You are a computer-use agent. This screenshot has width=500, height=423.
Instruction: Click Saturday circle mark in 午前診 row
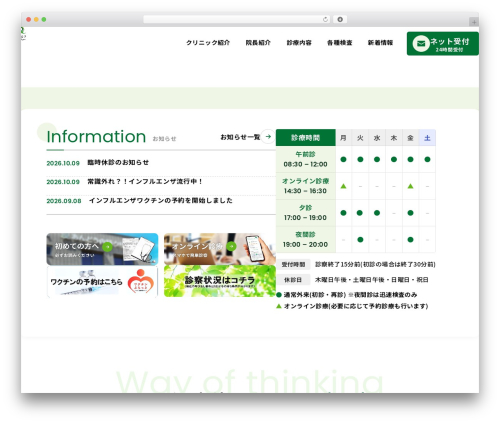point(427,159)
